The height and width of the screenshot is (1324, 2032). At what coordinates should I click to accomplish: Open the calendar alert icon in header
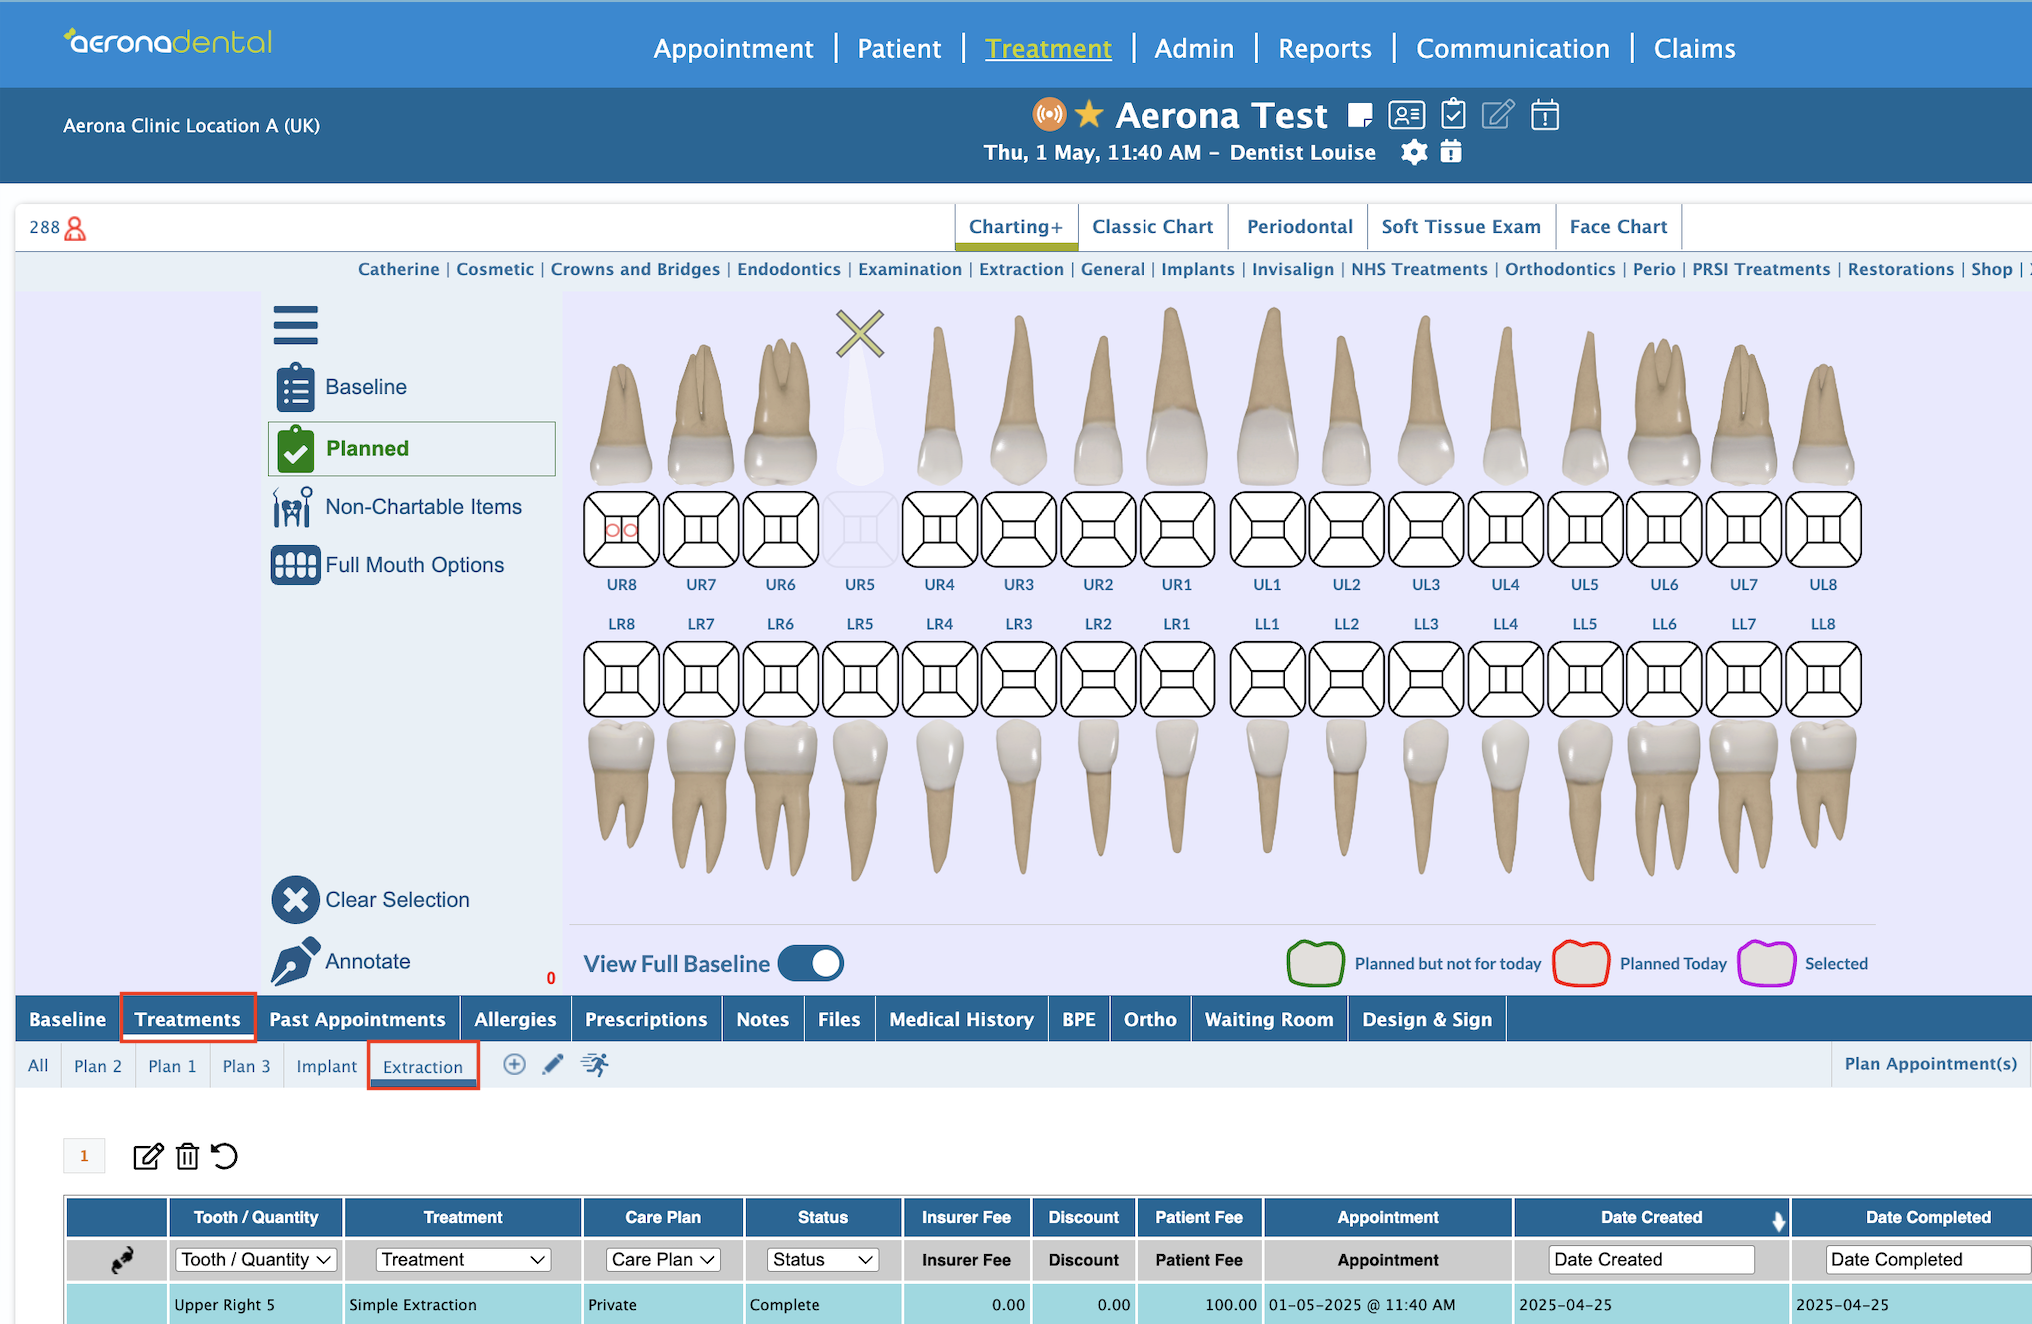click(x=1545, y=114)
